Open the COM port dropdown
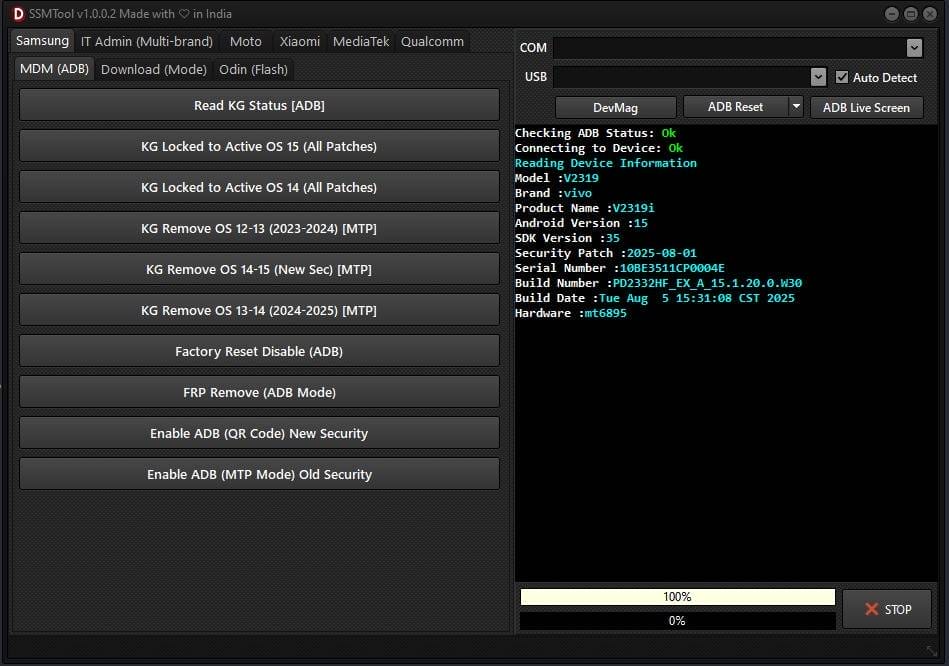949x666 pixels. pos(913,47)
